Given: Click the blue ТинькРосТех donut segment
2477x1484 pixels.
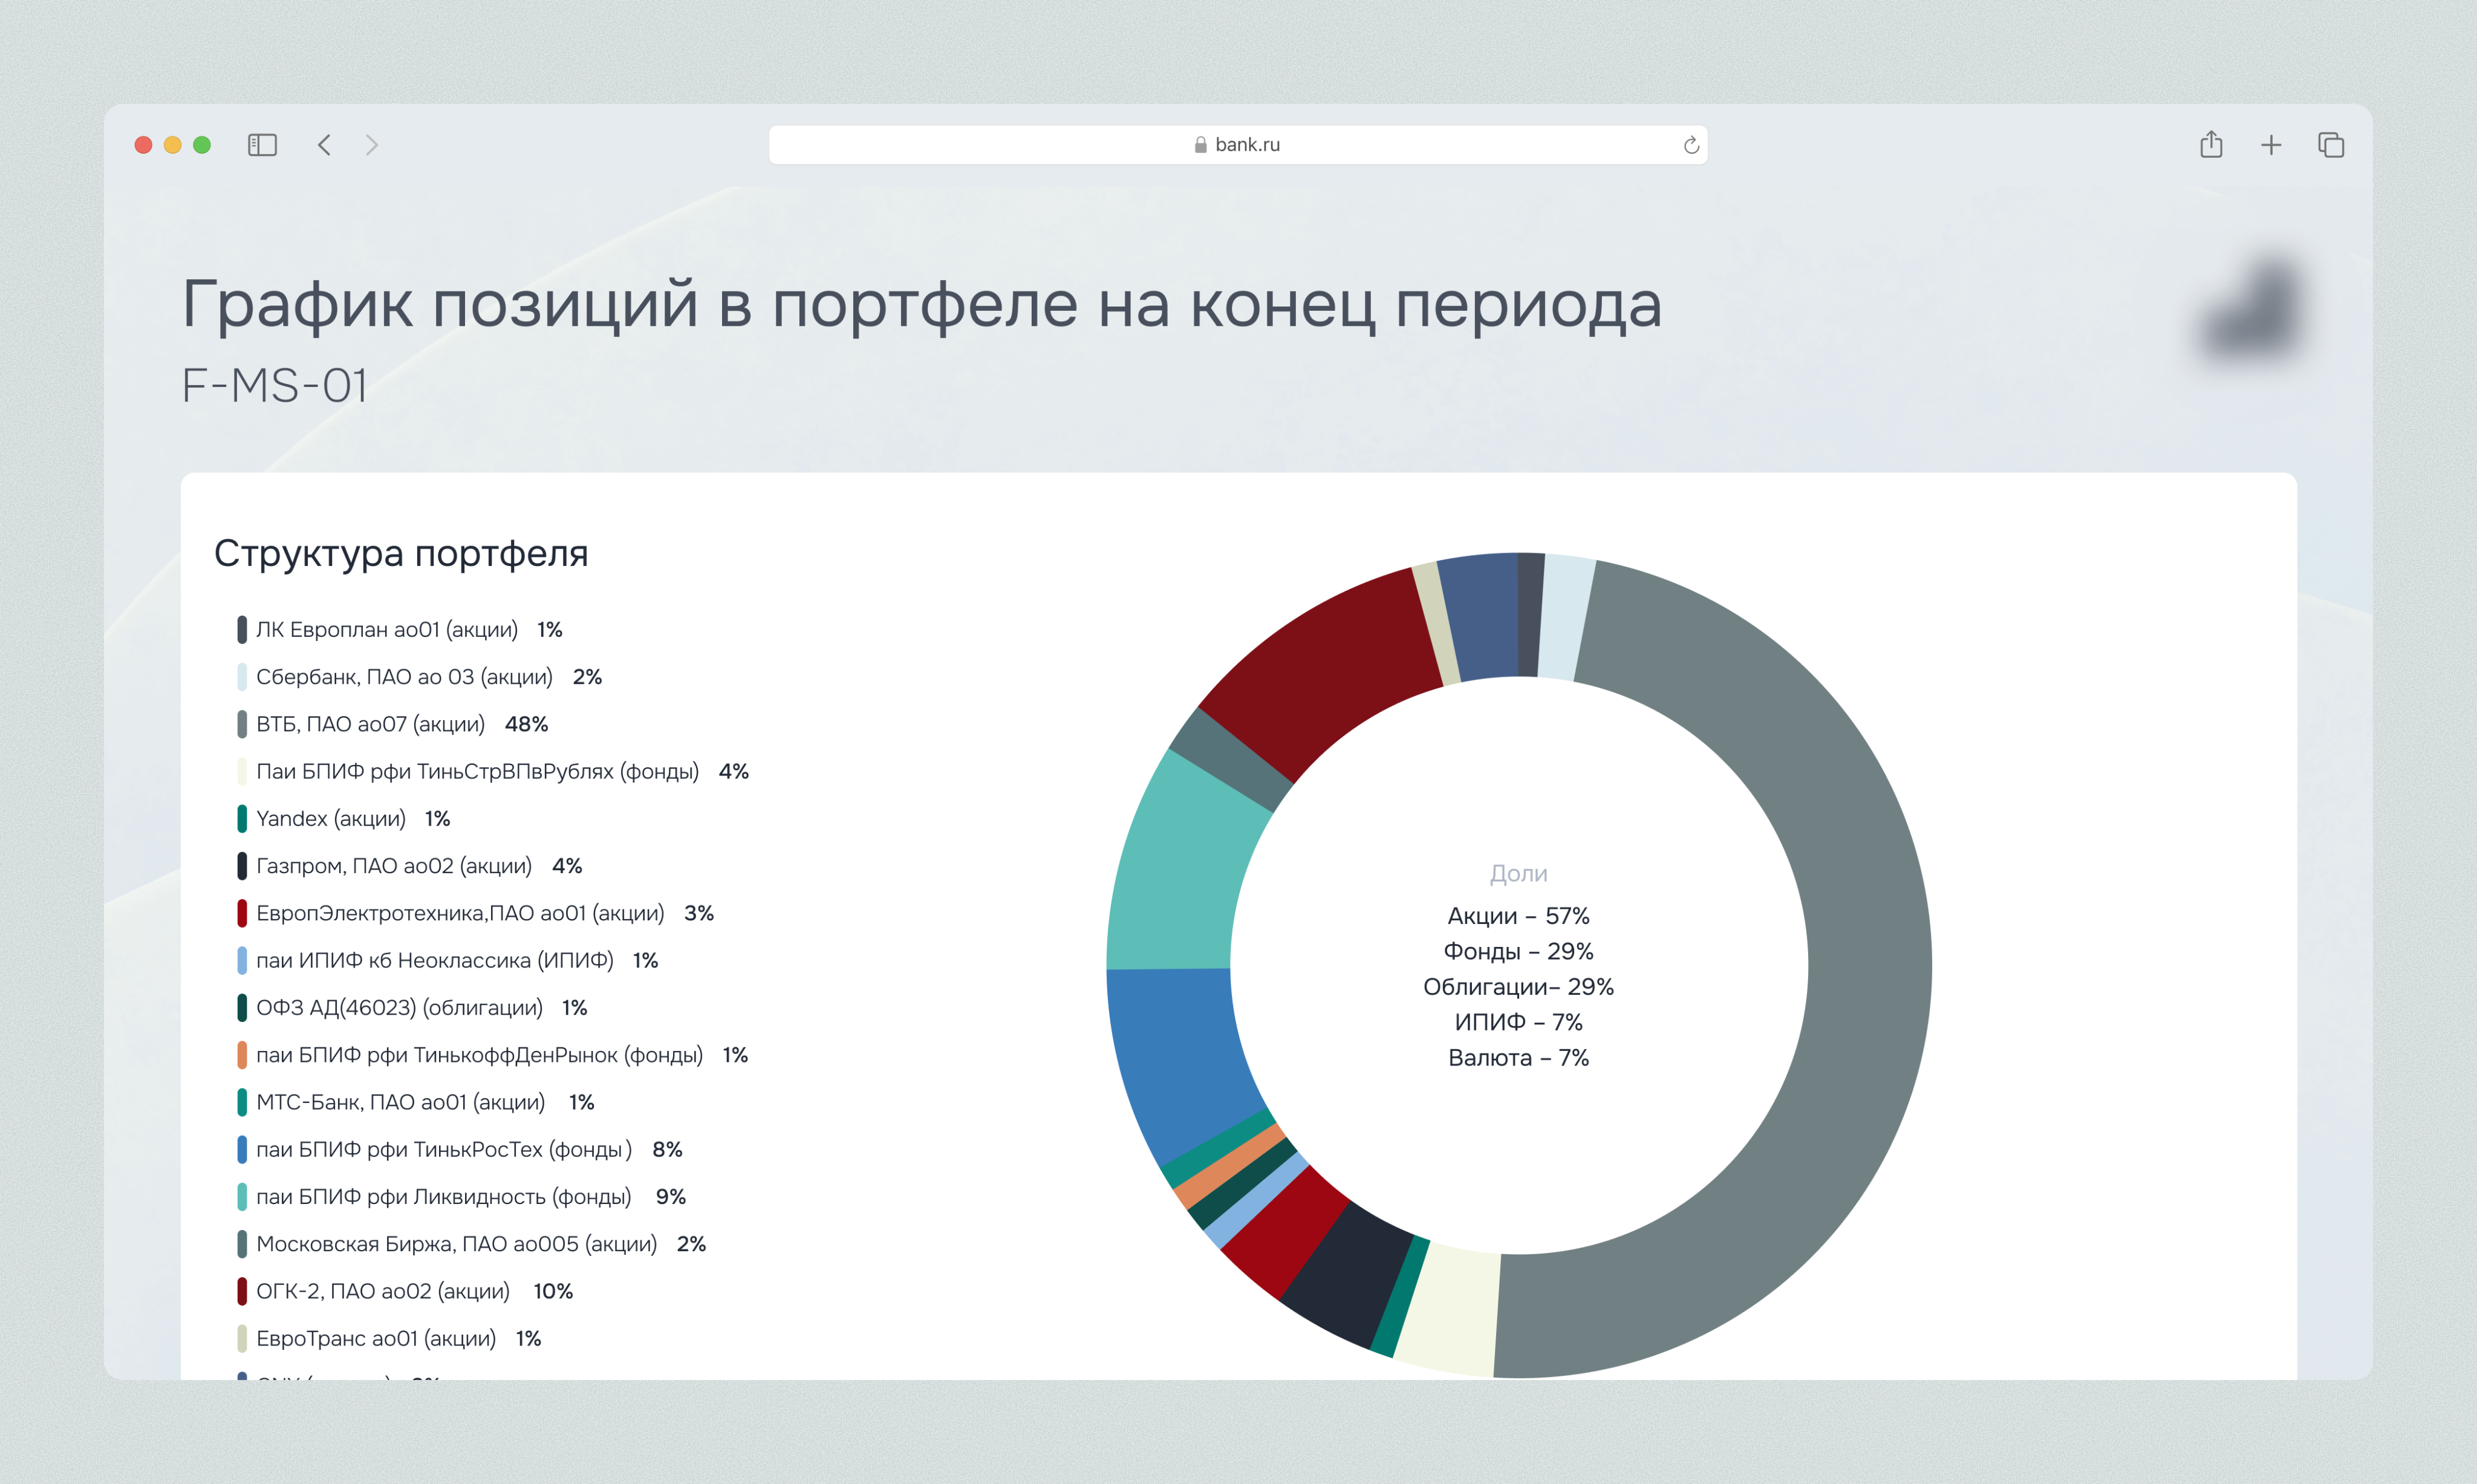Looking at the screenshot, I should tap(1180, 1055).
